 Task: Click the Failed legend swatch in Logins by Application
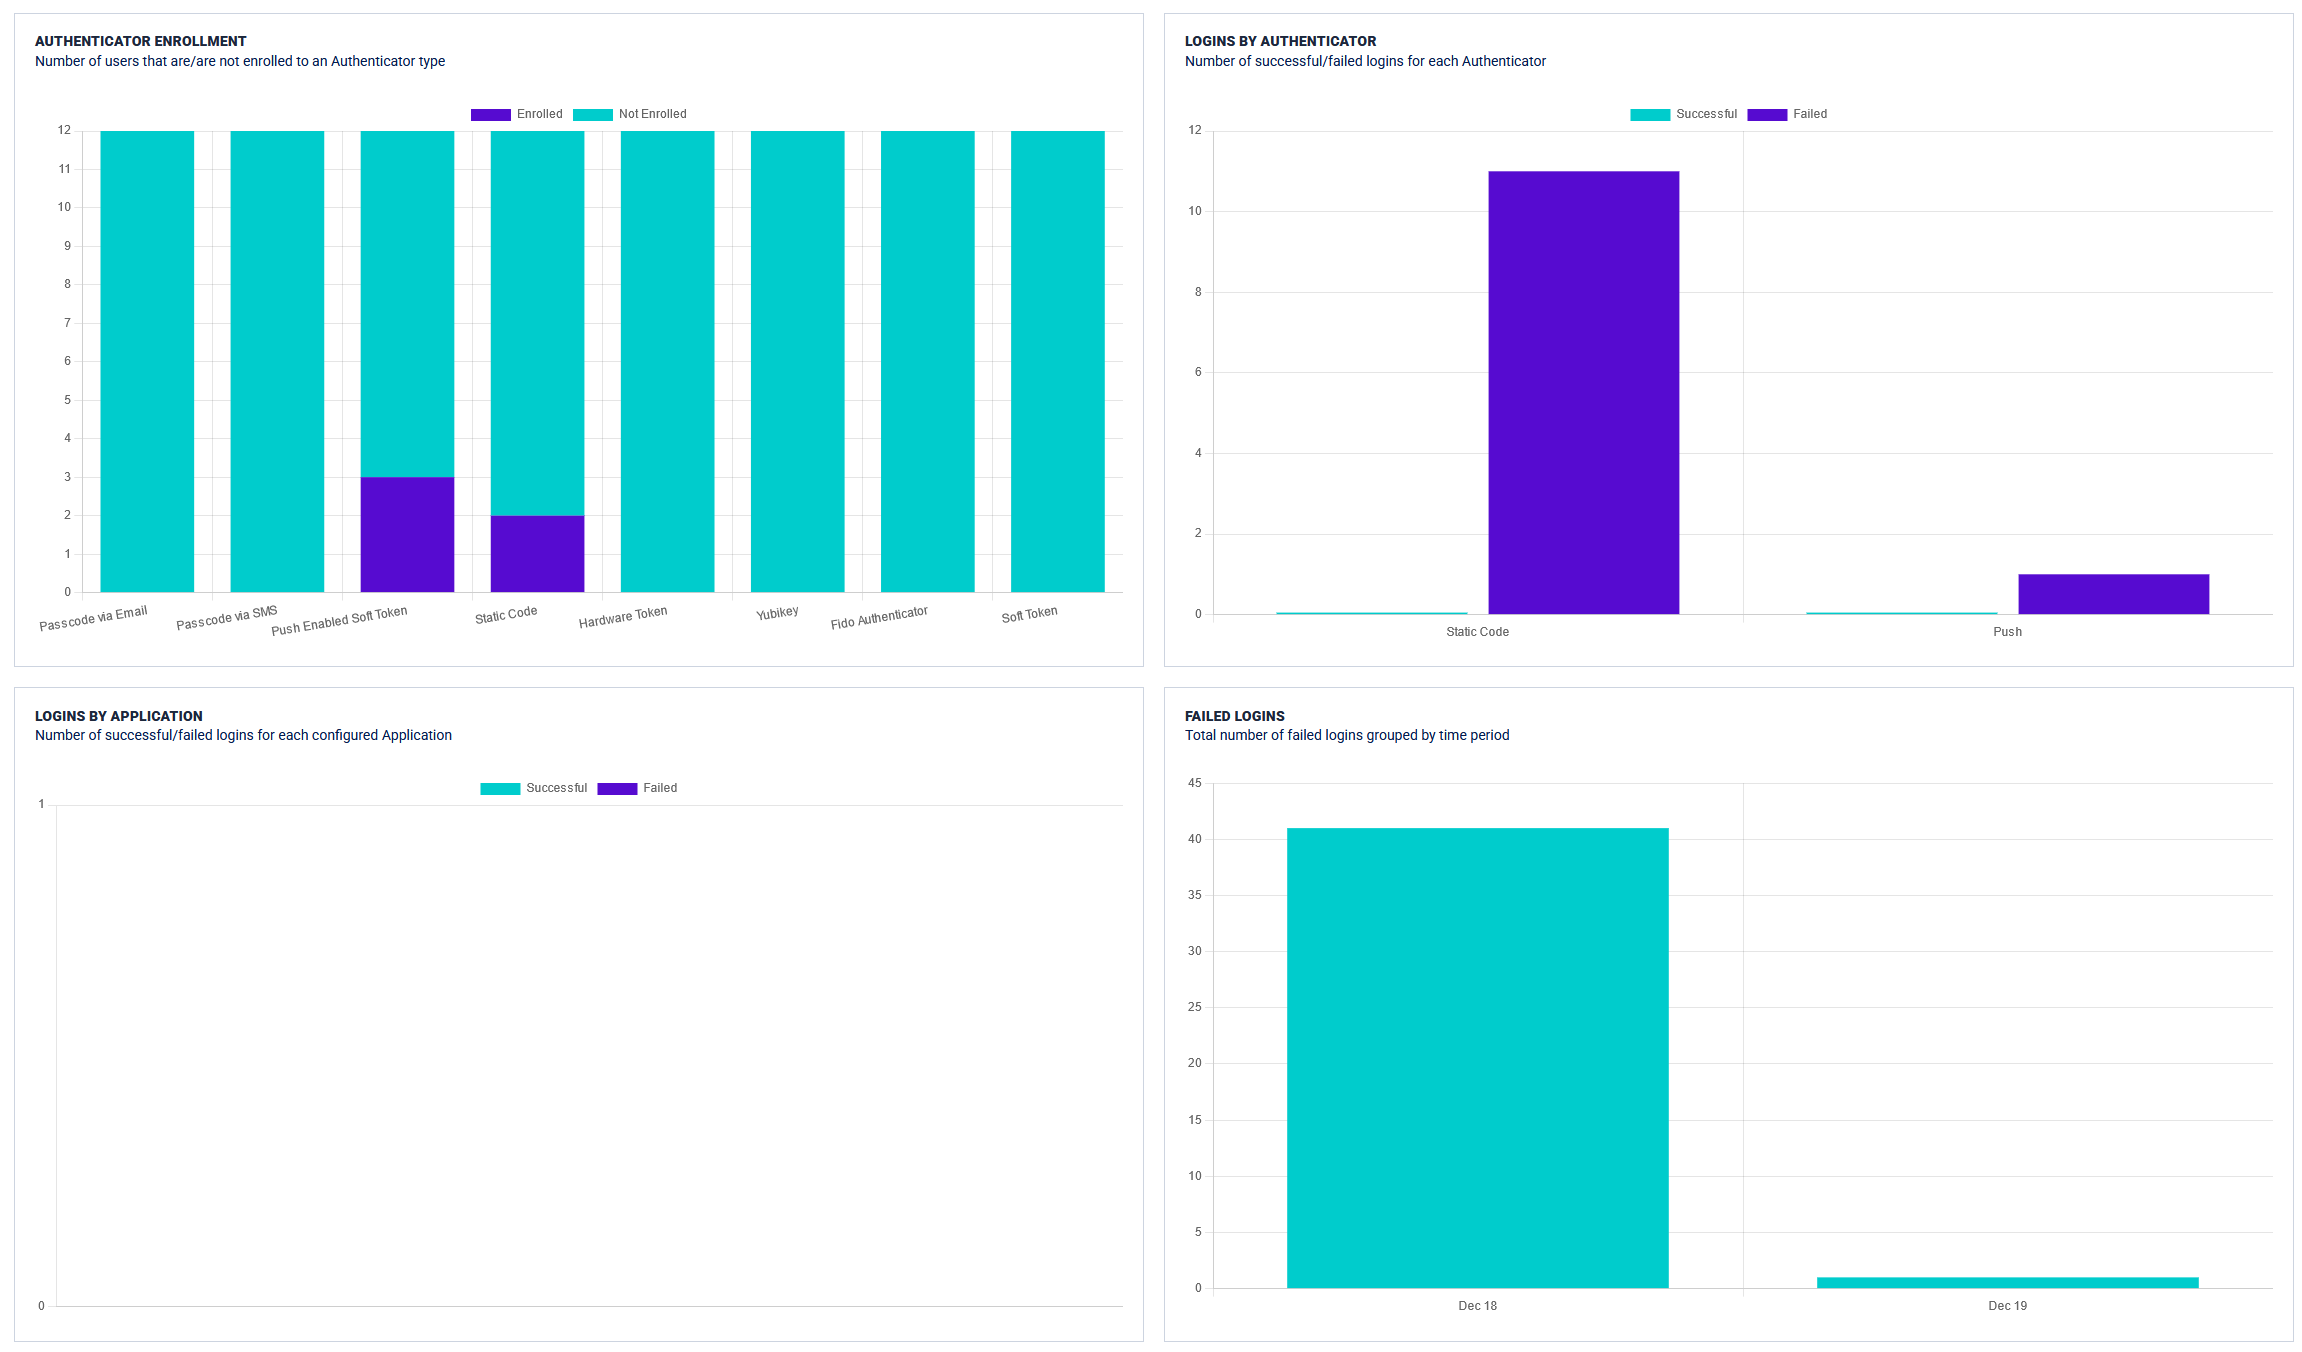(x=617, y=788)
